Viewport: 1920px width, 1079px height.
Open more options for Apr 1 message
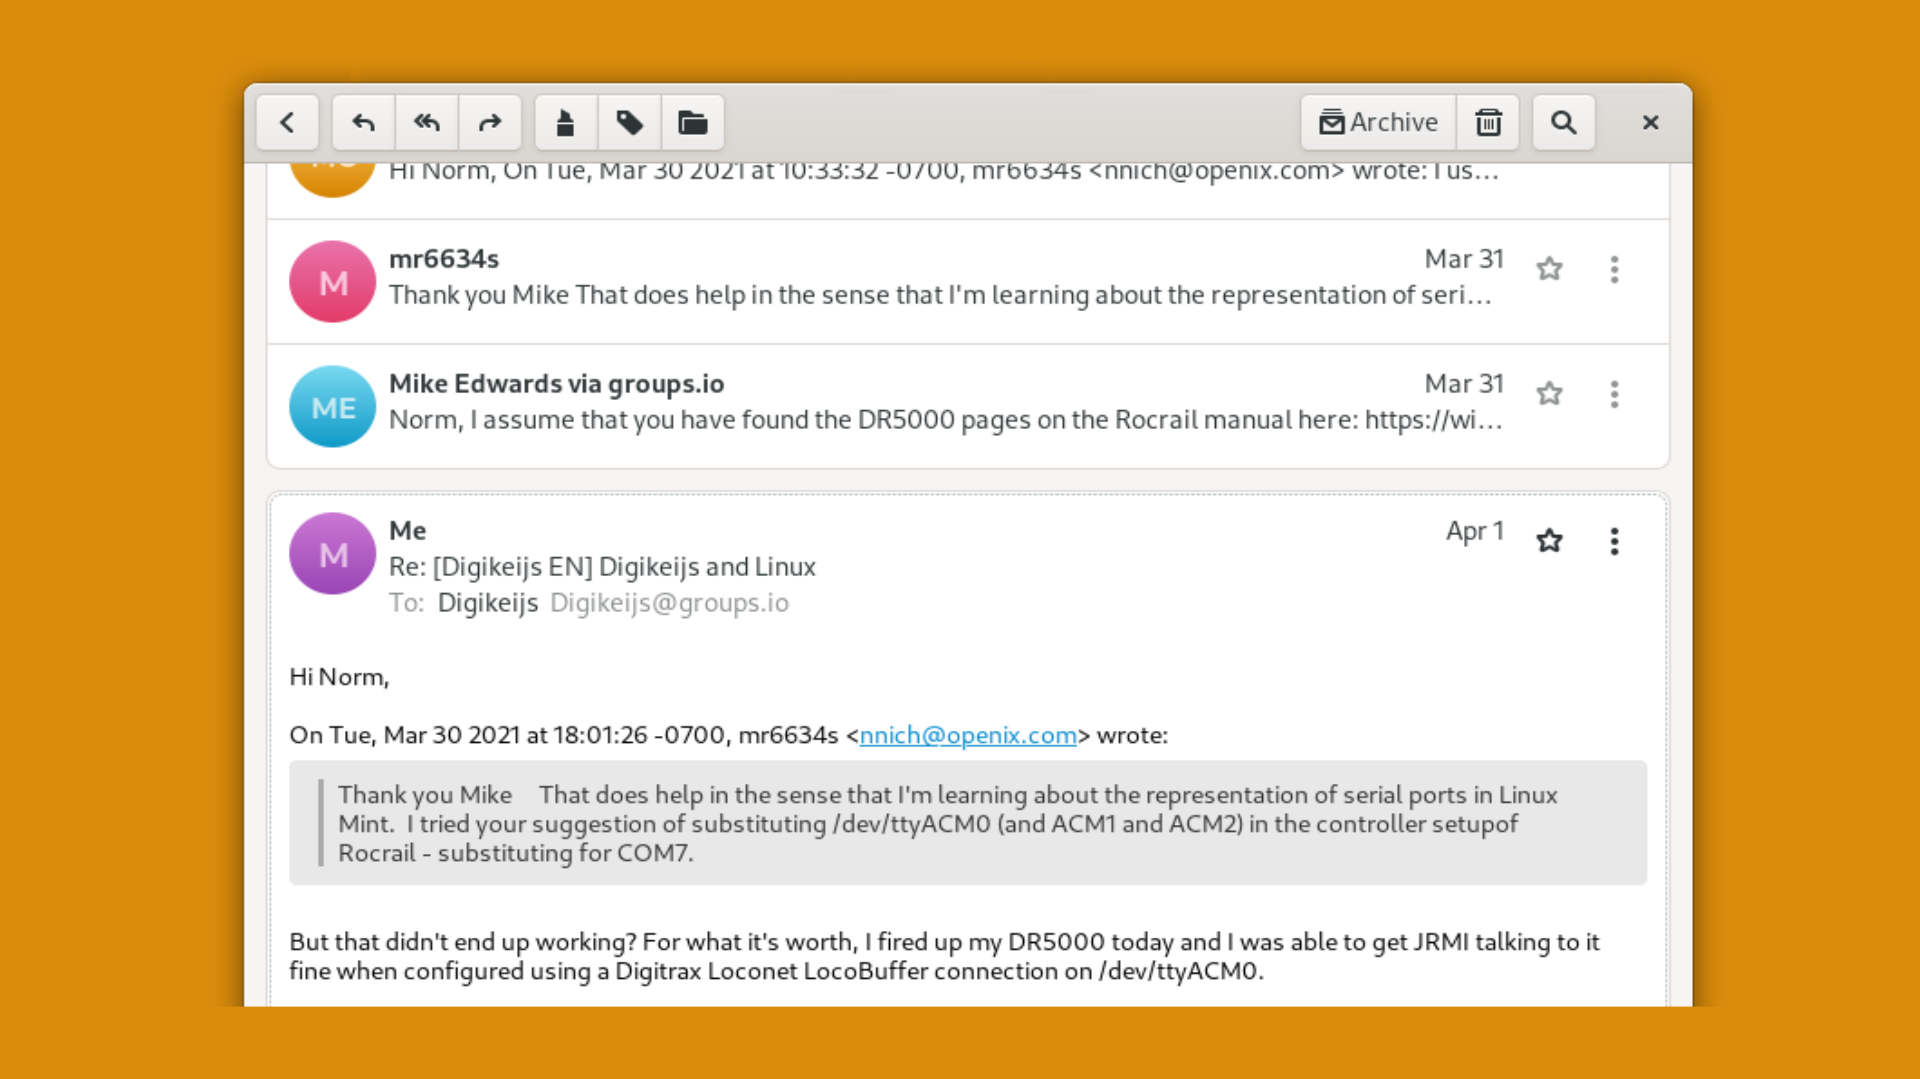[x=1614, y=541]
